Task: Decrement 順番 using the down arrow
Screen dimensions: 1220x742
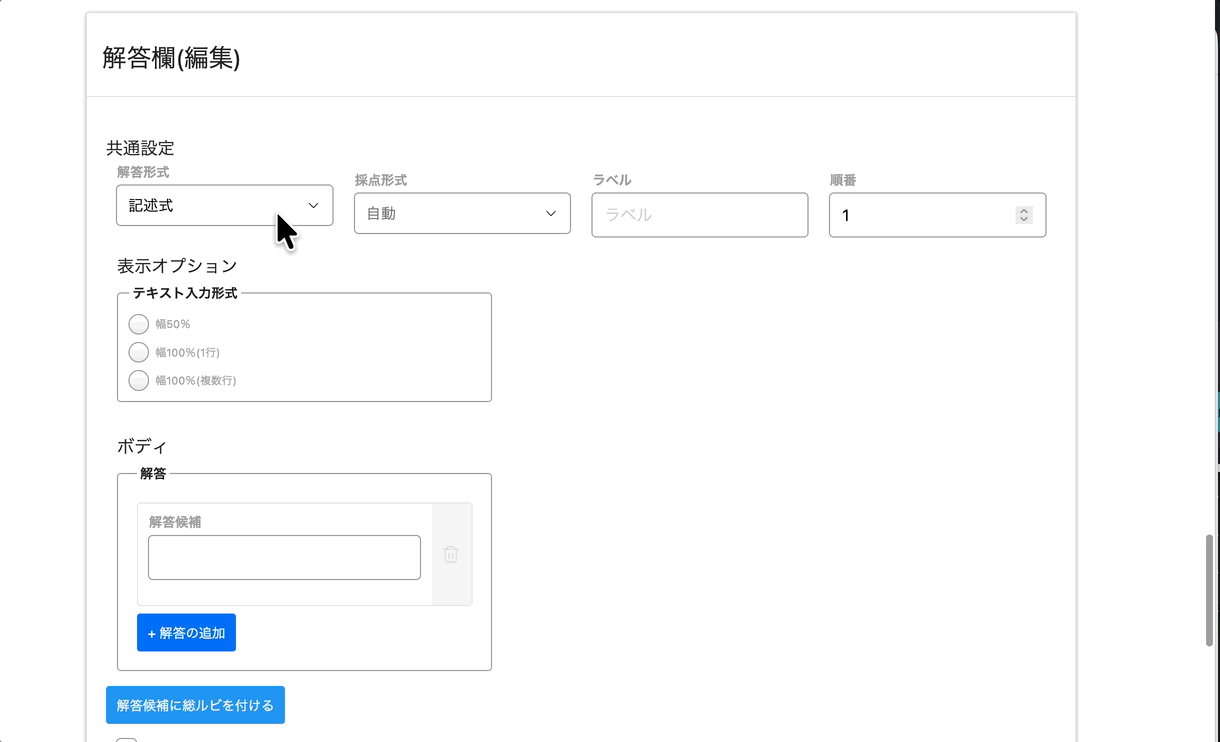Action: click(1023, 220)
